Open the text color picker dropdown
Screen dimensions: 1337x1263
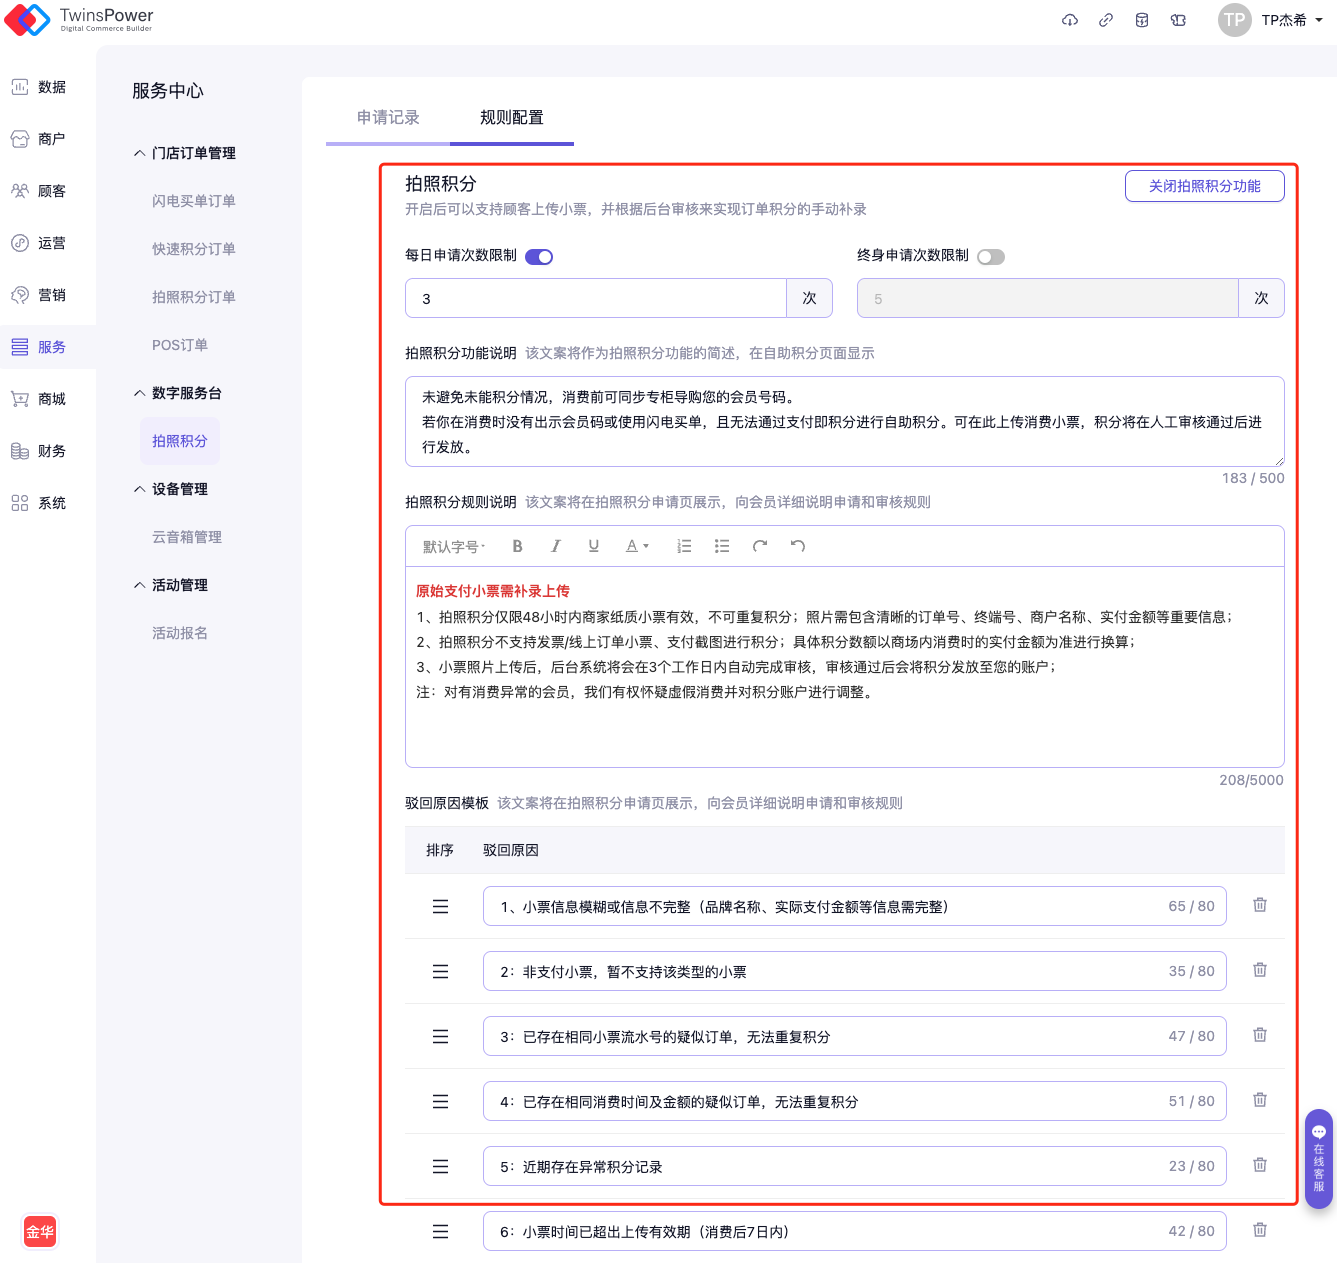[637, 546]
